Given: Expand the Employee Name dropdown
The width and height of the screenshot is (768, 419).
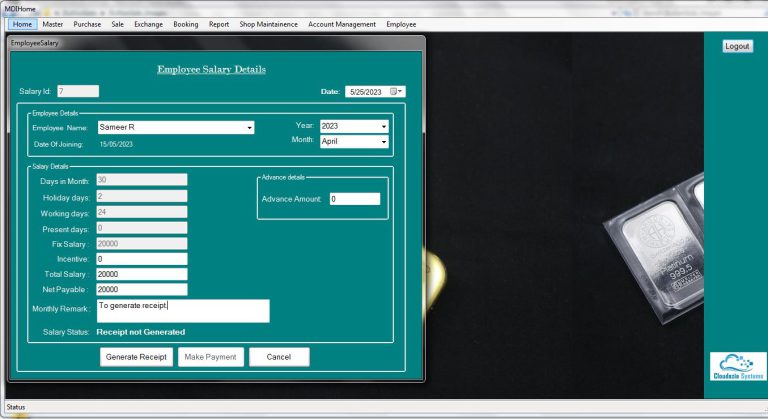Looking at the screenshot, I should (x=249, y=128).
